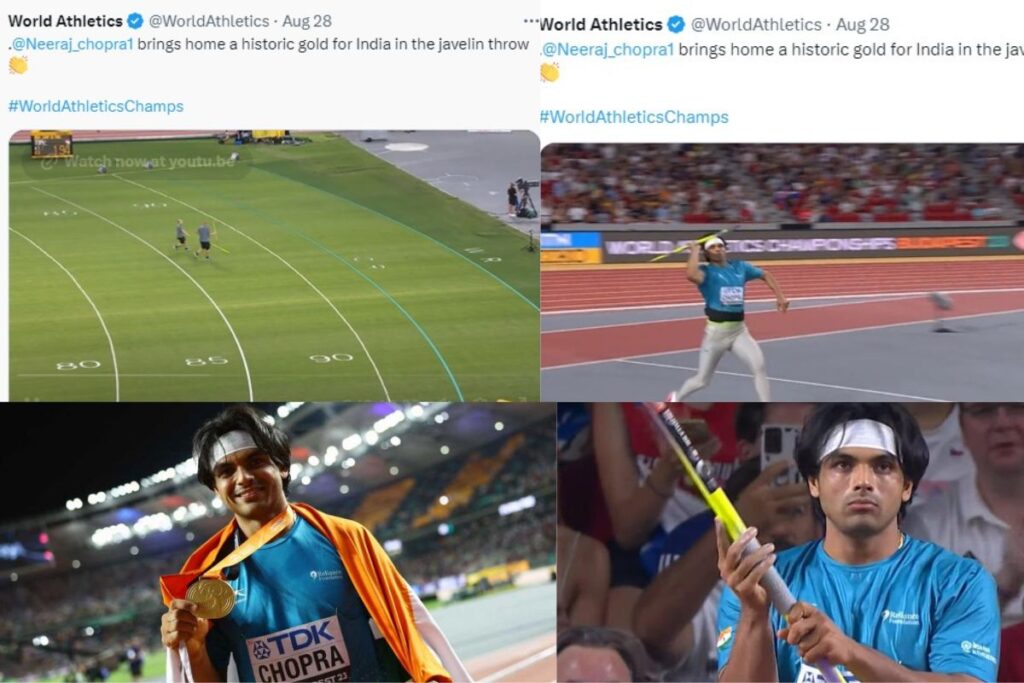Open World Athletics profile from the field-video tweet

[x=65, y=21]
